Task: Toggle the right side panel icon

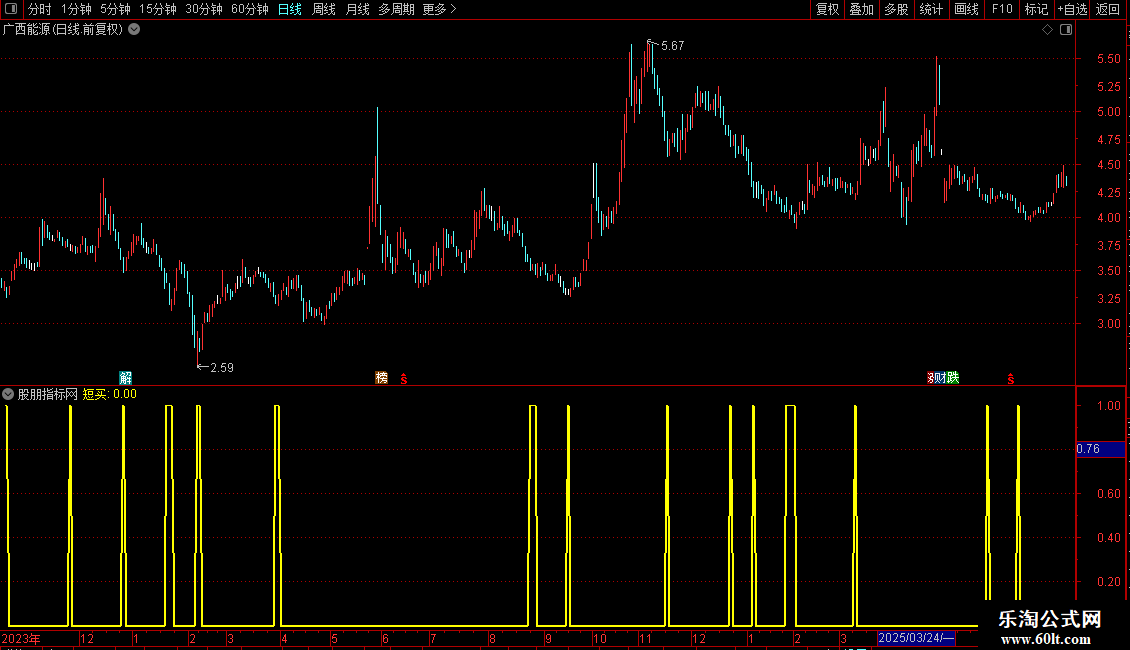Action: point(1066,30)
